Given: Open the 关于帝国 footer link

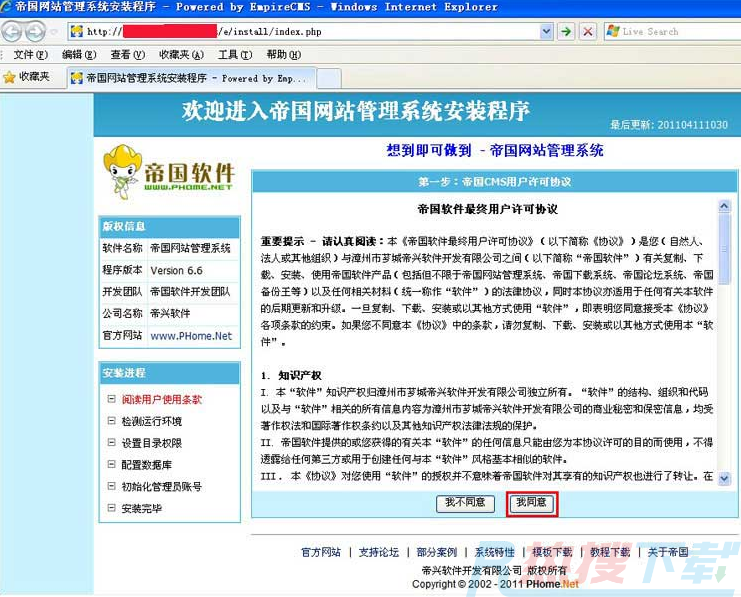Looking at the screenshot, I should click(x=668, y=552).
